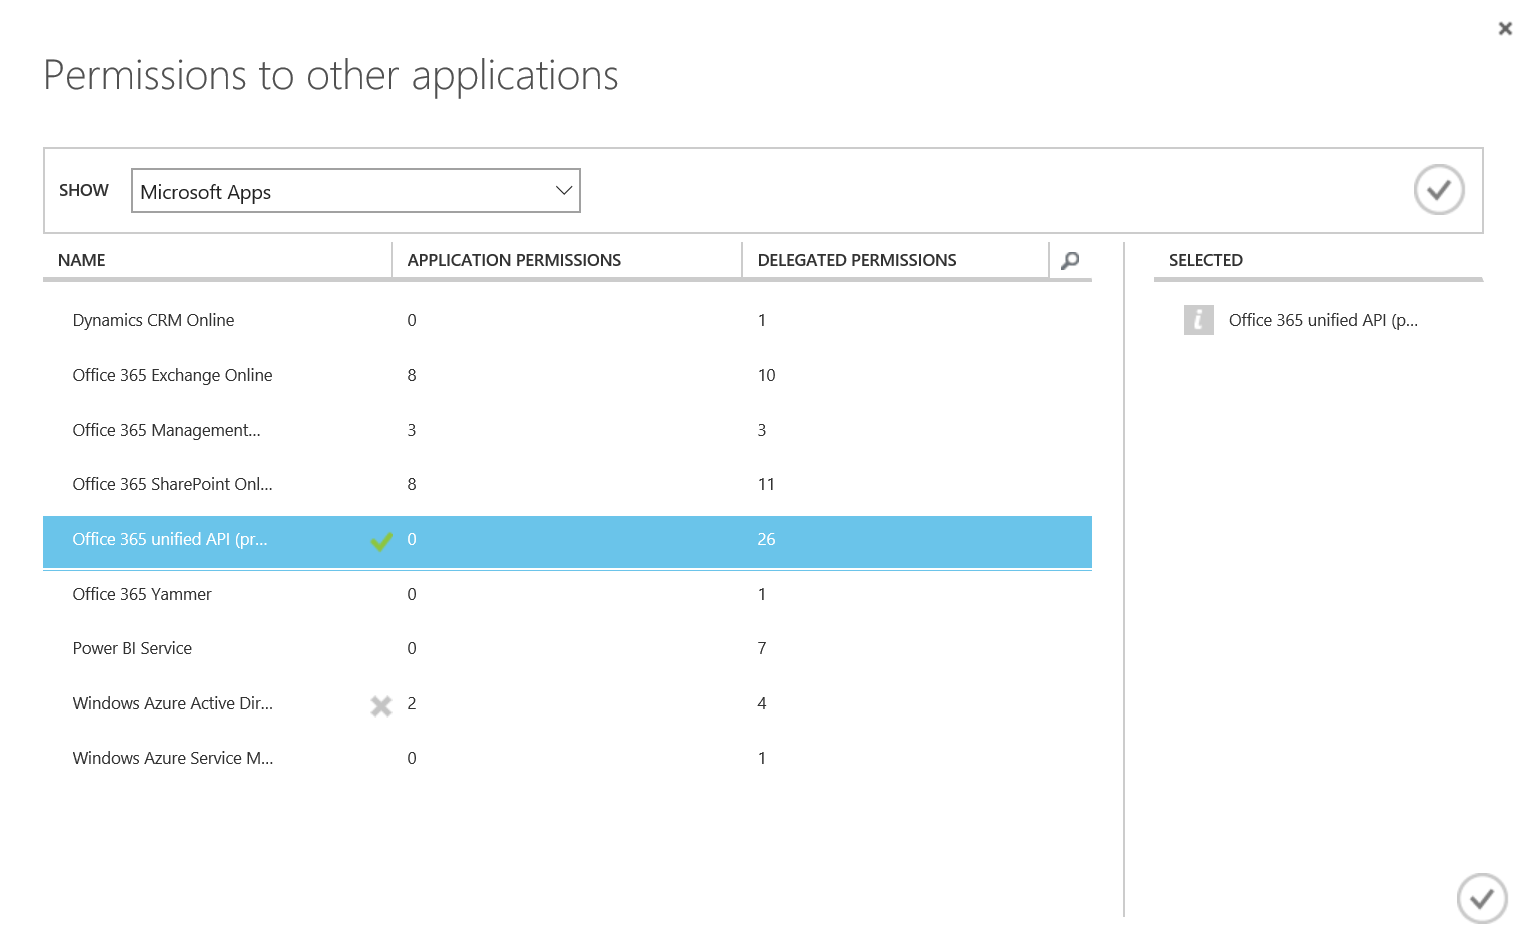Select the Power BI Service row
1530x927 pixels.
[567, 648]
